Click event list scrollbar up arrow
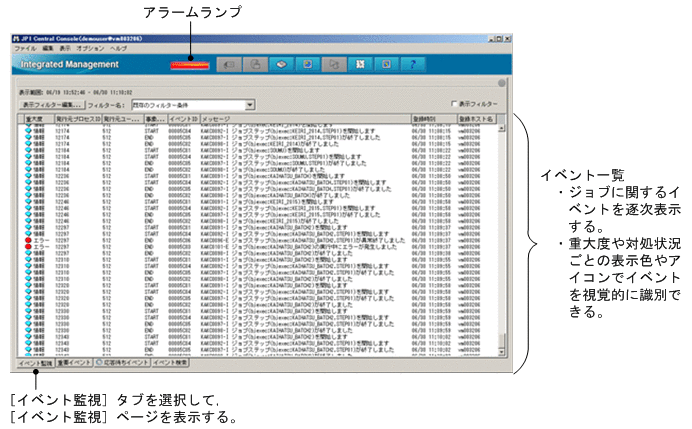This screenshot has width=692, height=429. tap(501, 128)
